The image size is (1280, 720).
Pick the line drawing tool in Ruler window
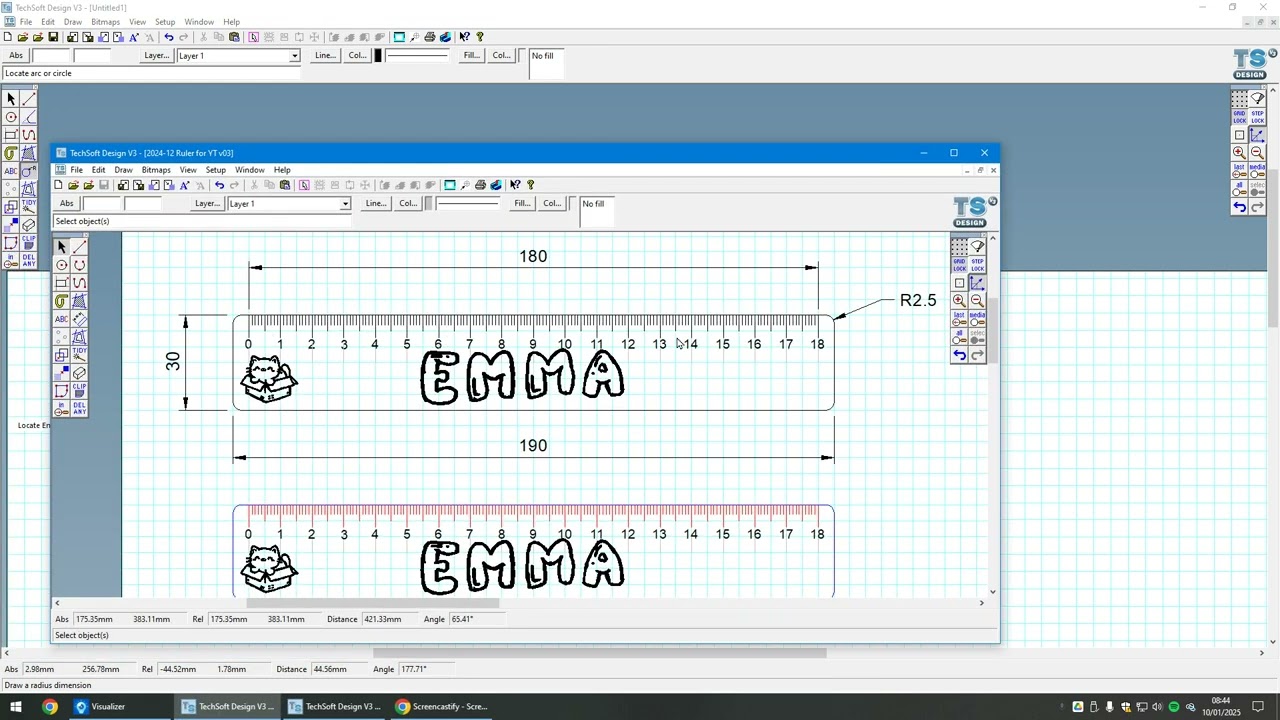click(x=79, y=247)
